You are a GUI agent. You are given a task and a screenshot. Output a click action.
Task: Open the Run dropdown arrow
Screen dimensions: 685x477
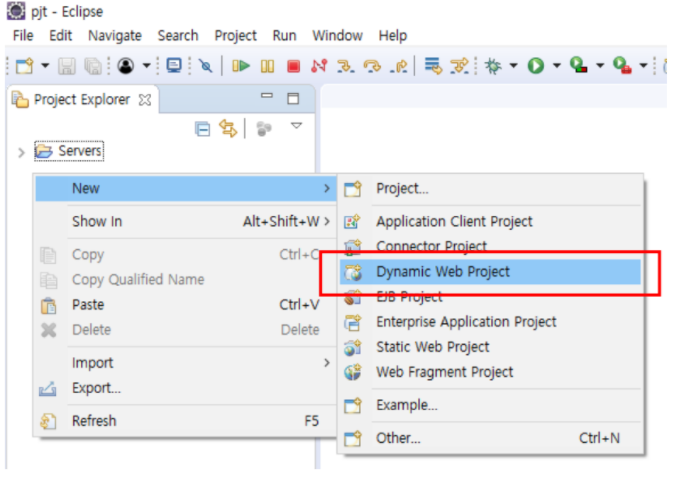tap(557, 66)
